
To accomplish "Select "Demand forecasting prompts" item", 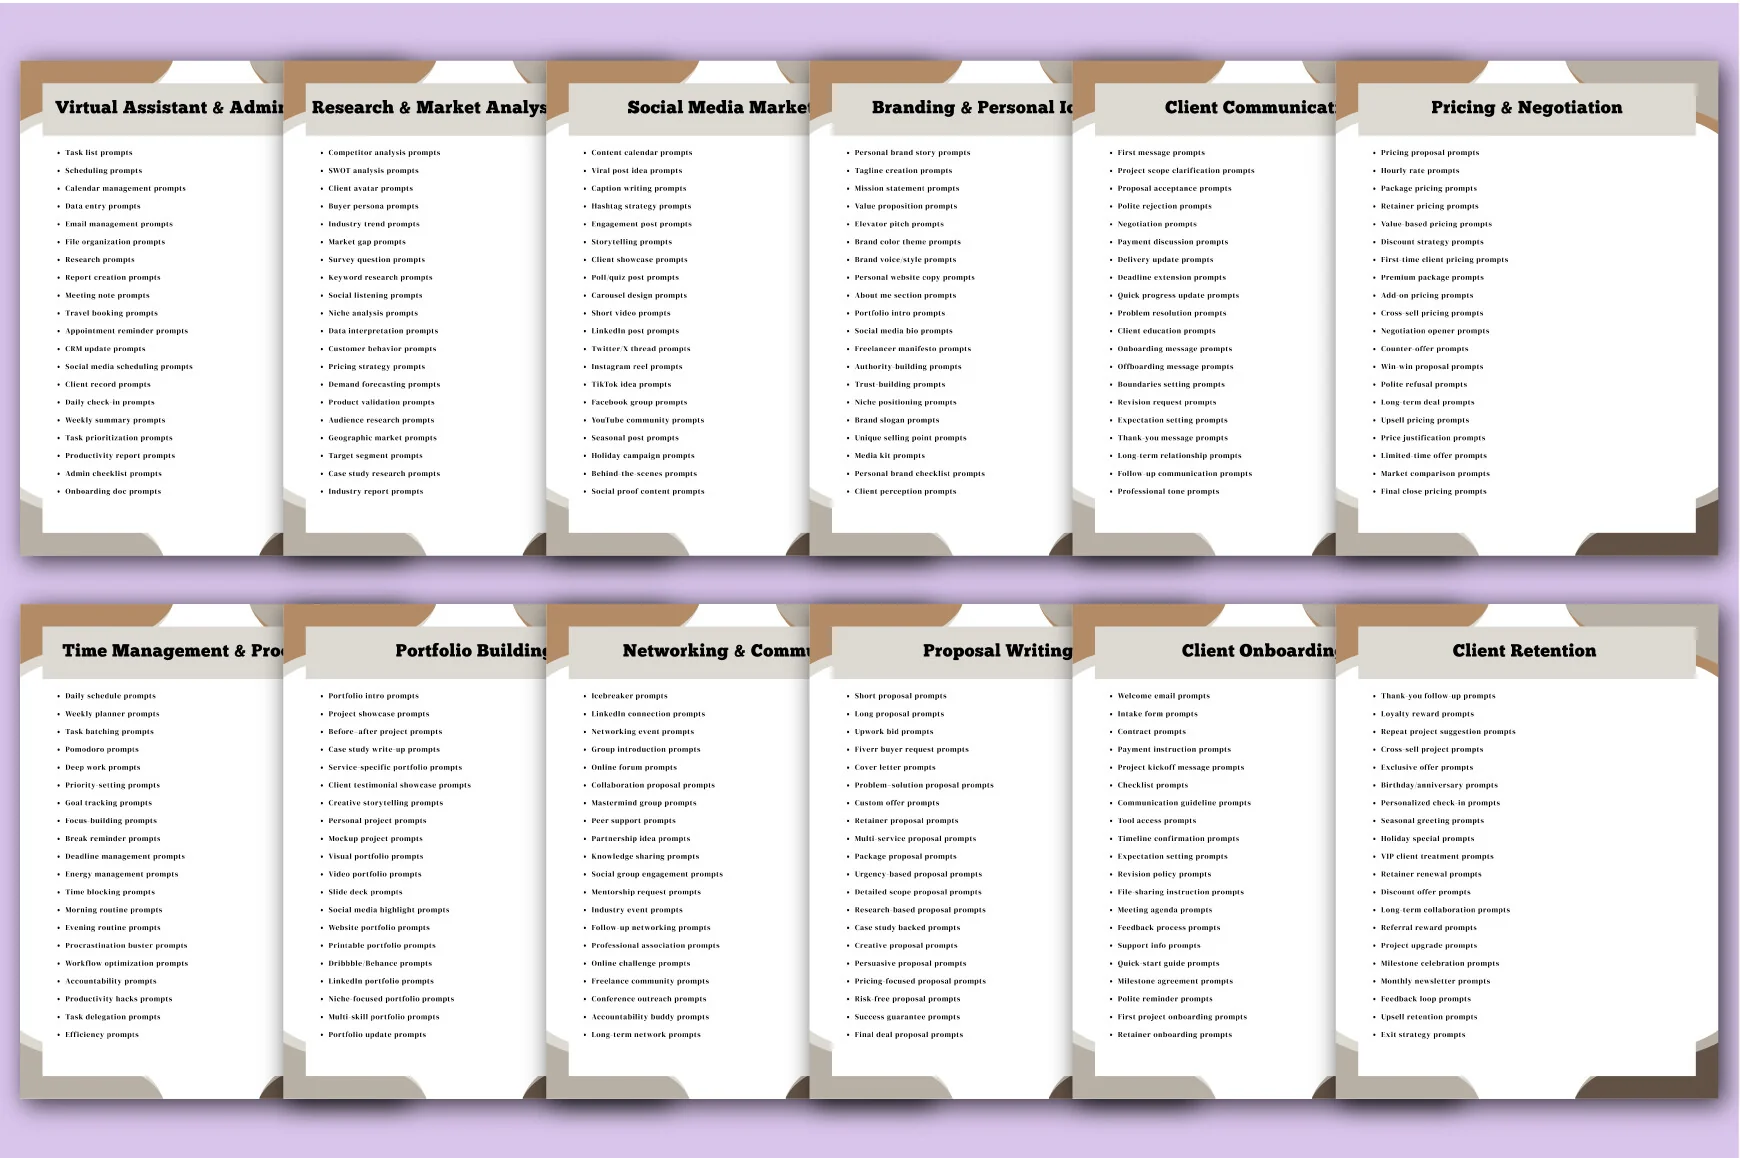I will point(384,385).
